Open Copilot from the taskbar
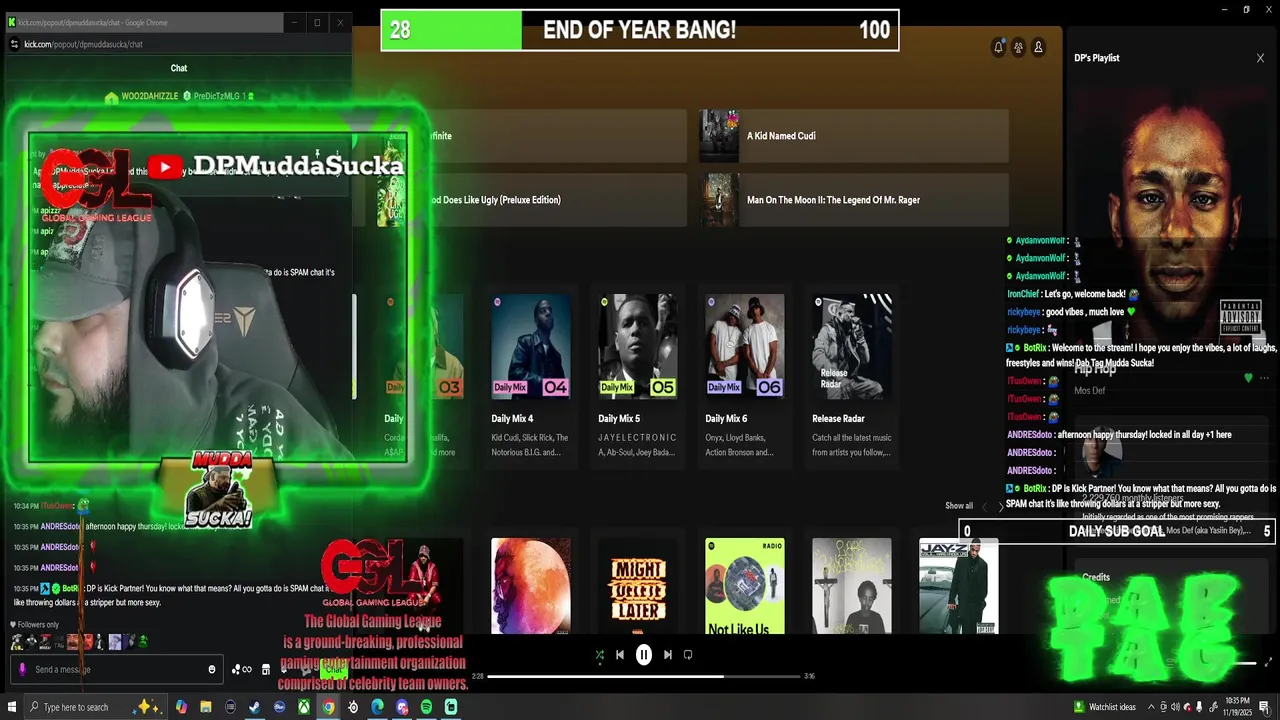The width and height of the screenshot is (1280, 720). click(181, 707)
